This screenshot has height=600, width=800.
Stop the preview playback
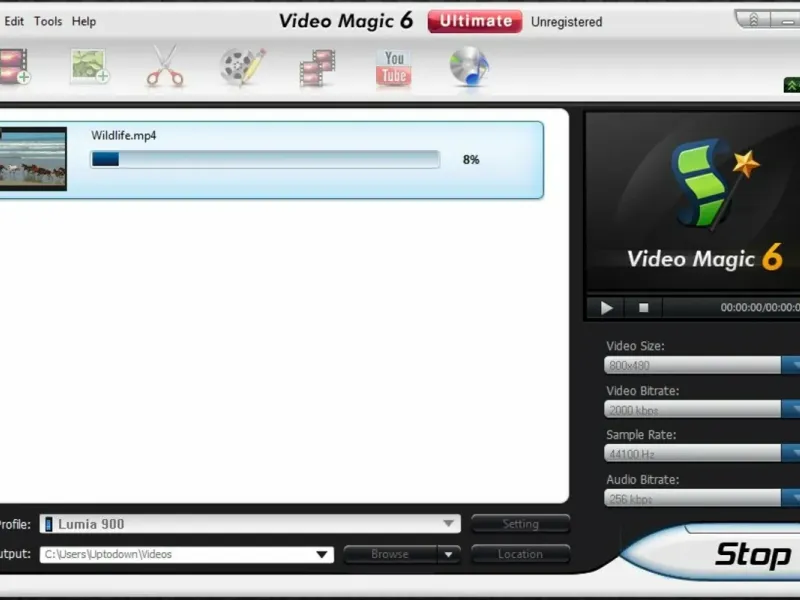[x=644, y=308]
